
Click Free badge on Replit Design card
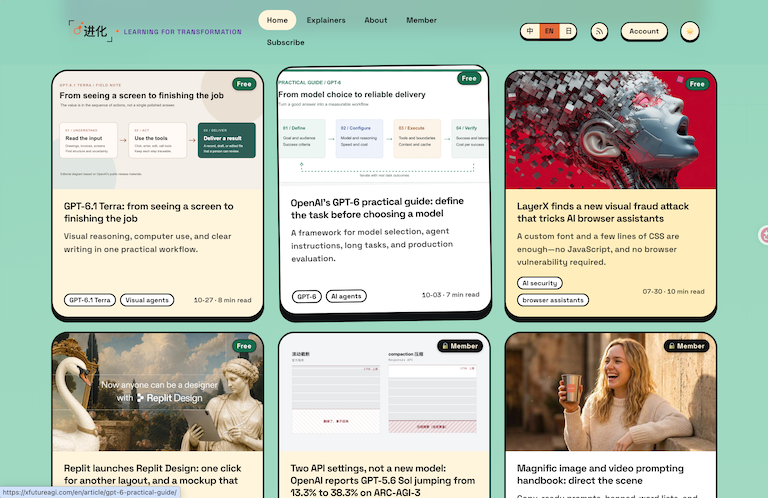(x=244, y=346)
